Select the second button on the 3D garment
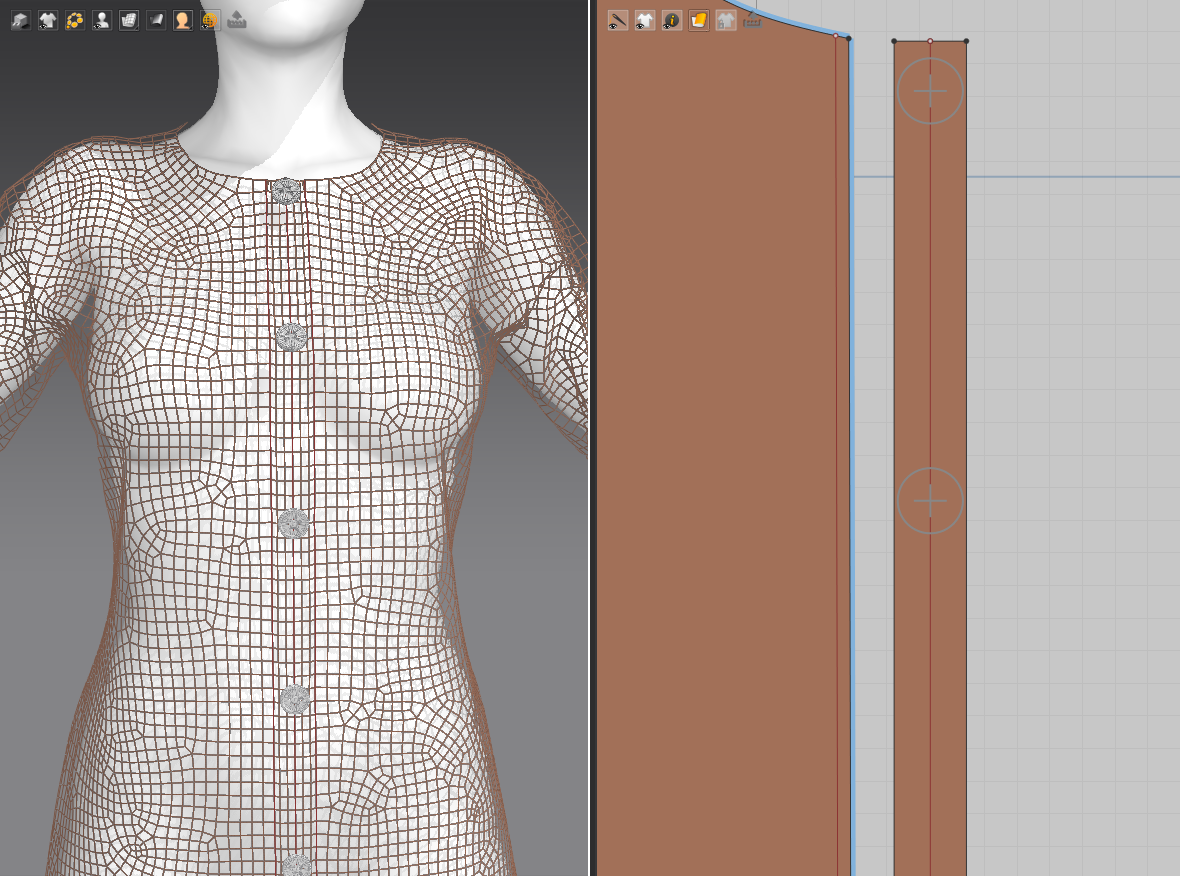1180x876 pixels. [x=291, y=336]
